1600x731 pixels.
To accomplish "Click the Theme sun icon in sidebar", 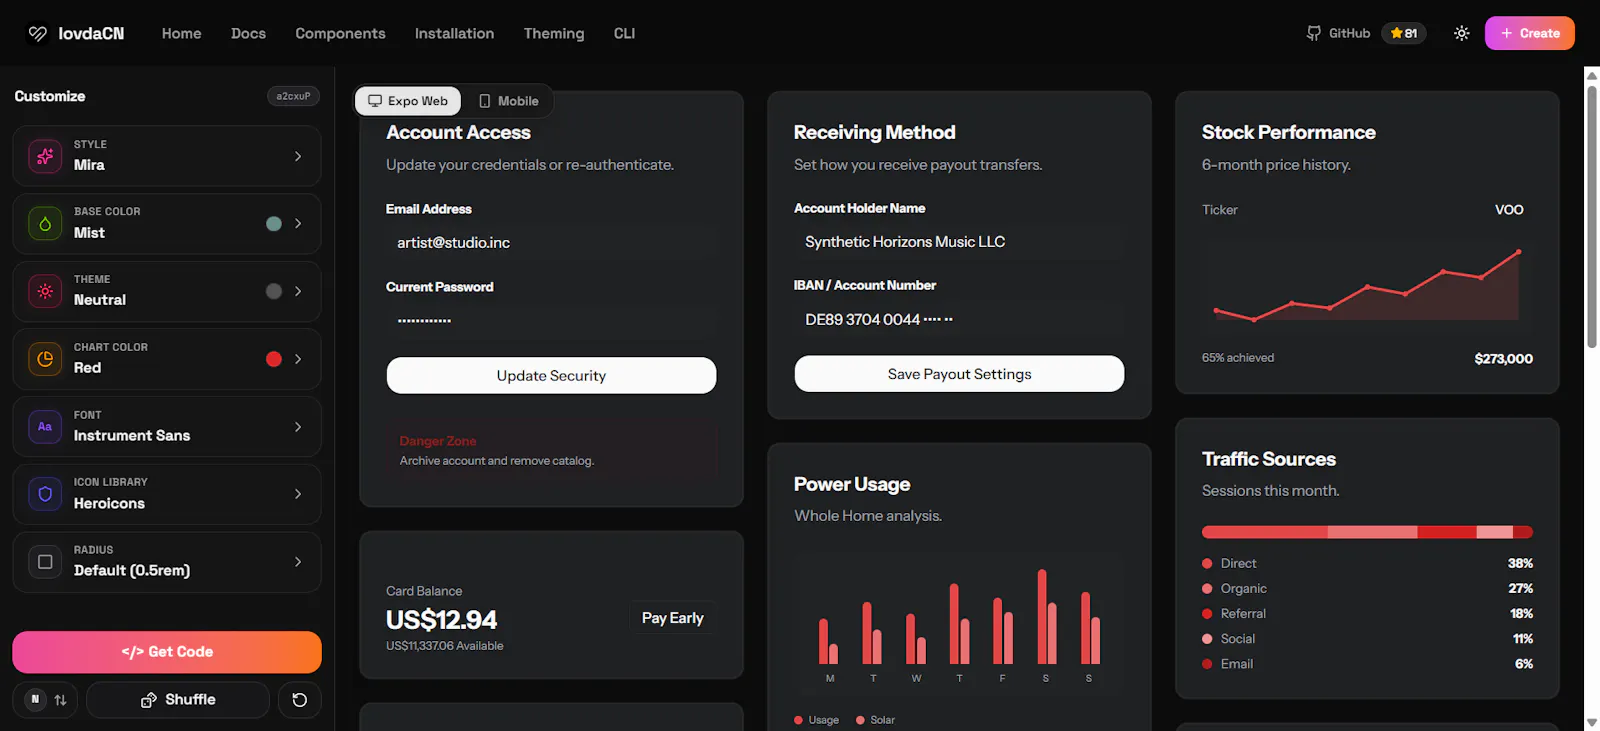I will (x=45, y=291).
